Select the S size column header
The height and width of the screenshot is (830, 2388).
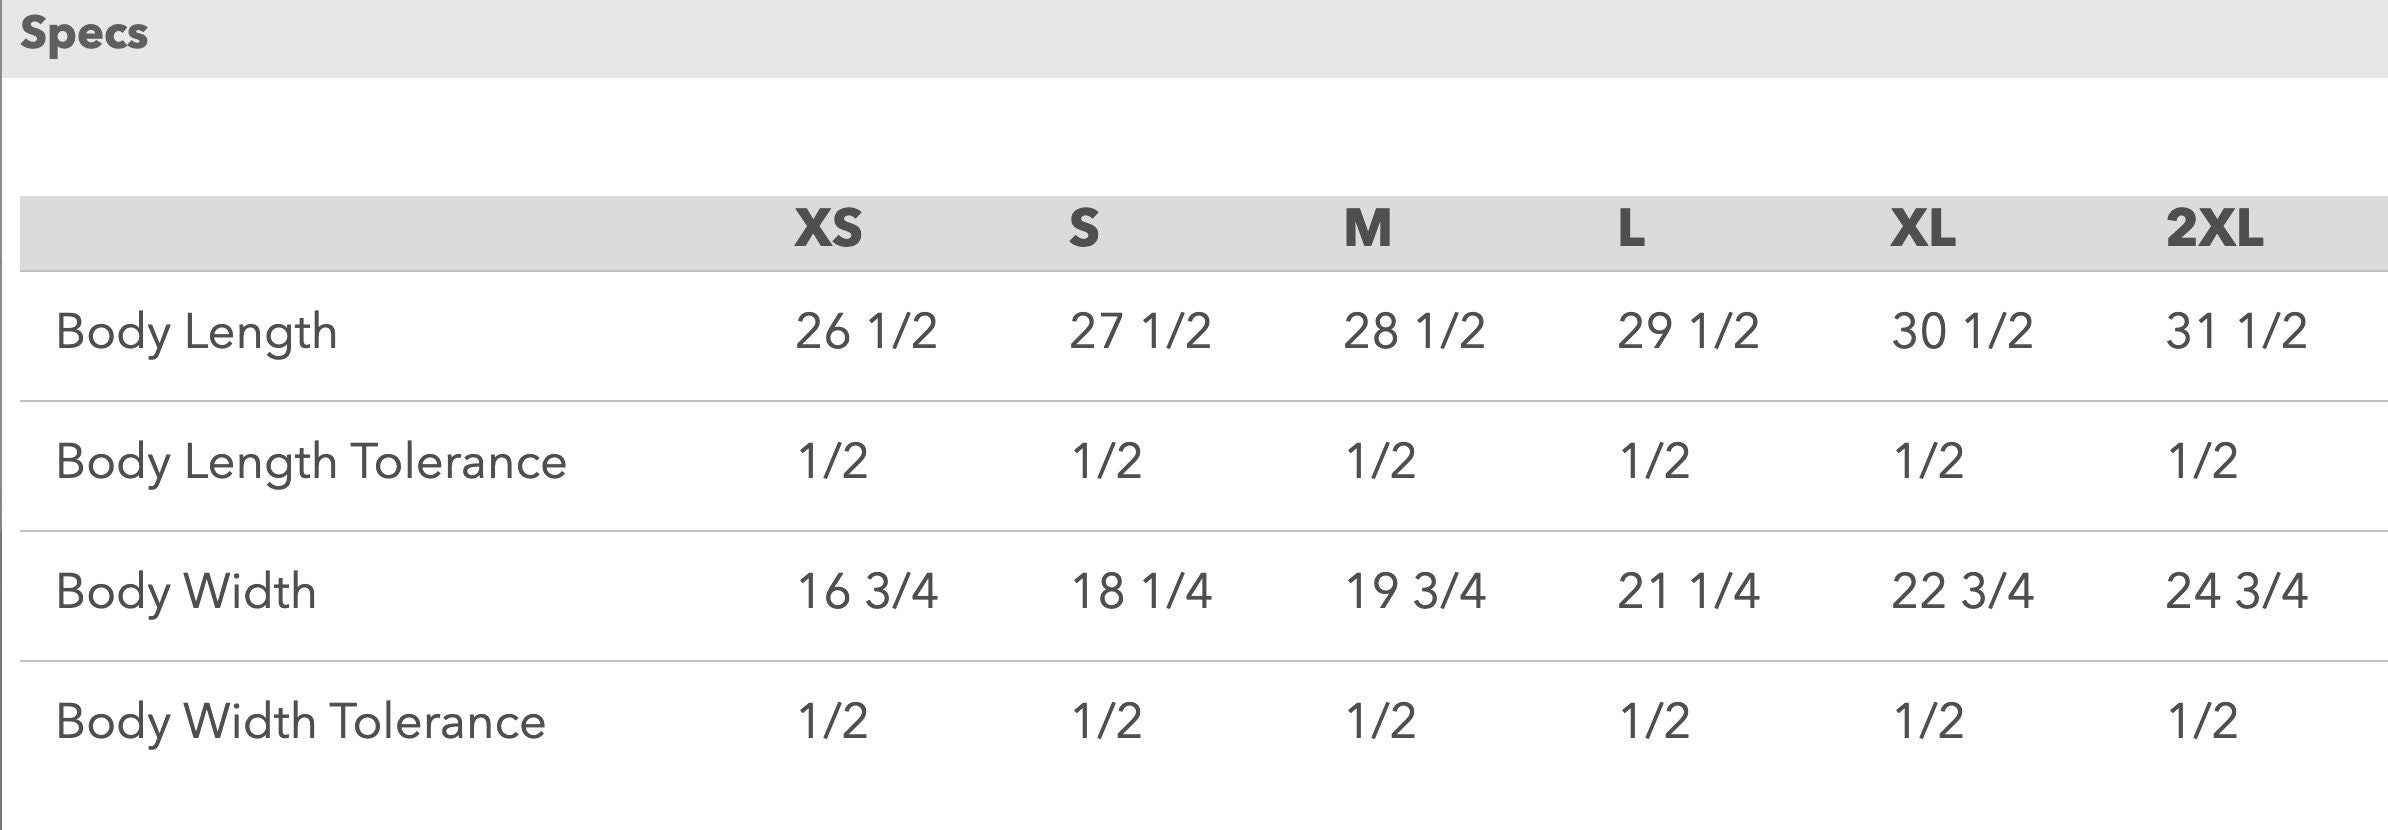point(1084,229)
